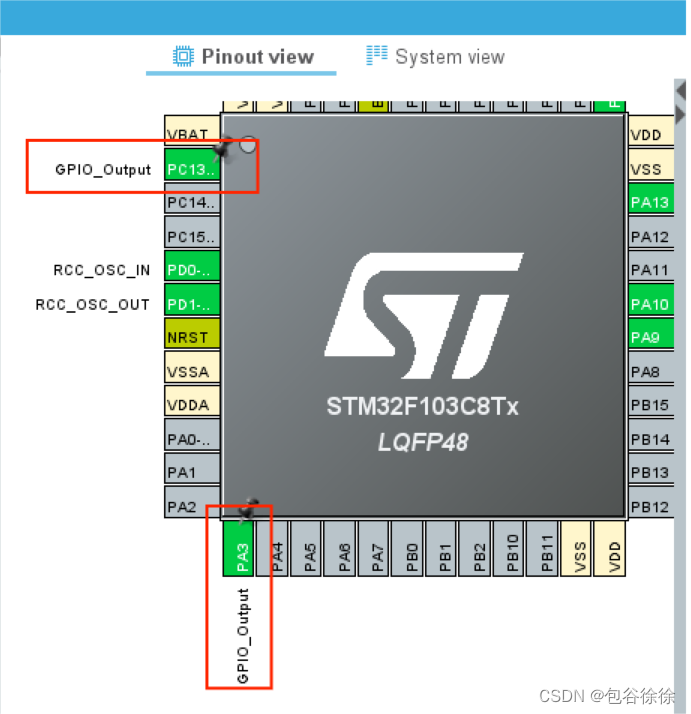Click the STM32F103C8Tx chip name text
Screen dimensions: 691x714
[422, 406]
